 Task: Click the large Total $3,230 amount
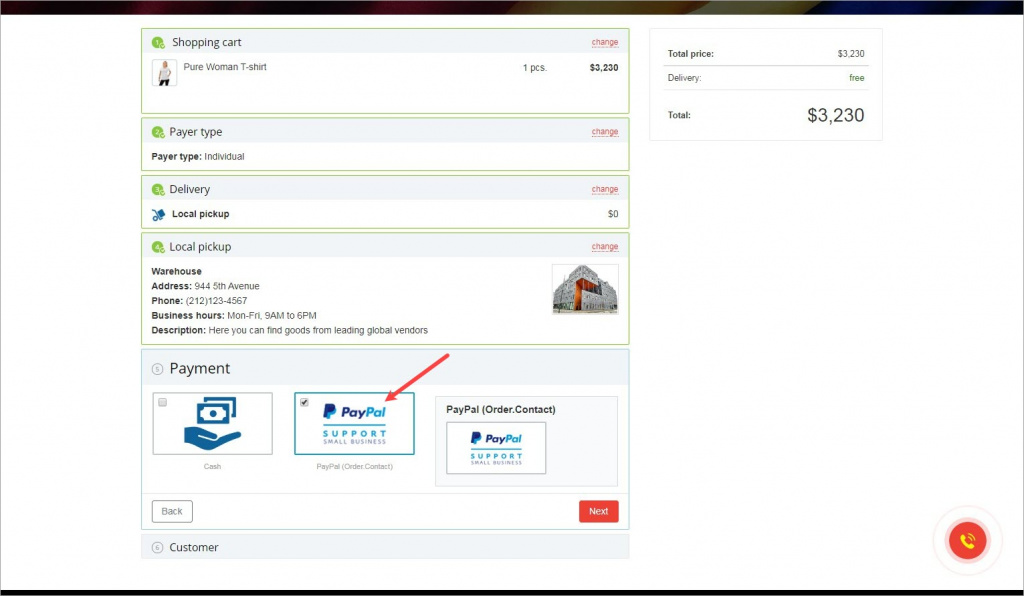[x=836, y=115]
